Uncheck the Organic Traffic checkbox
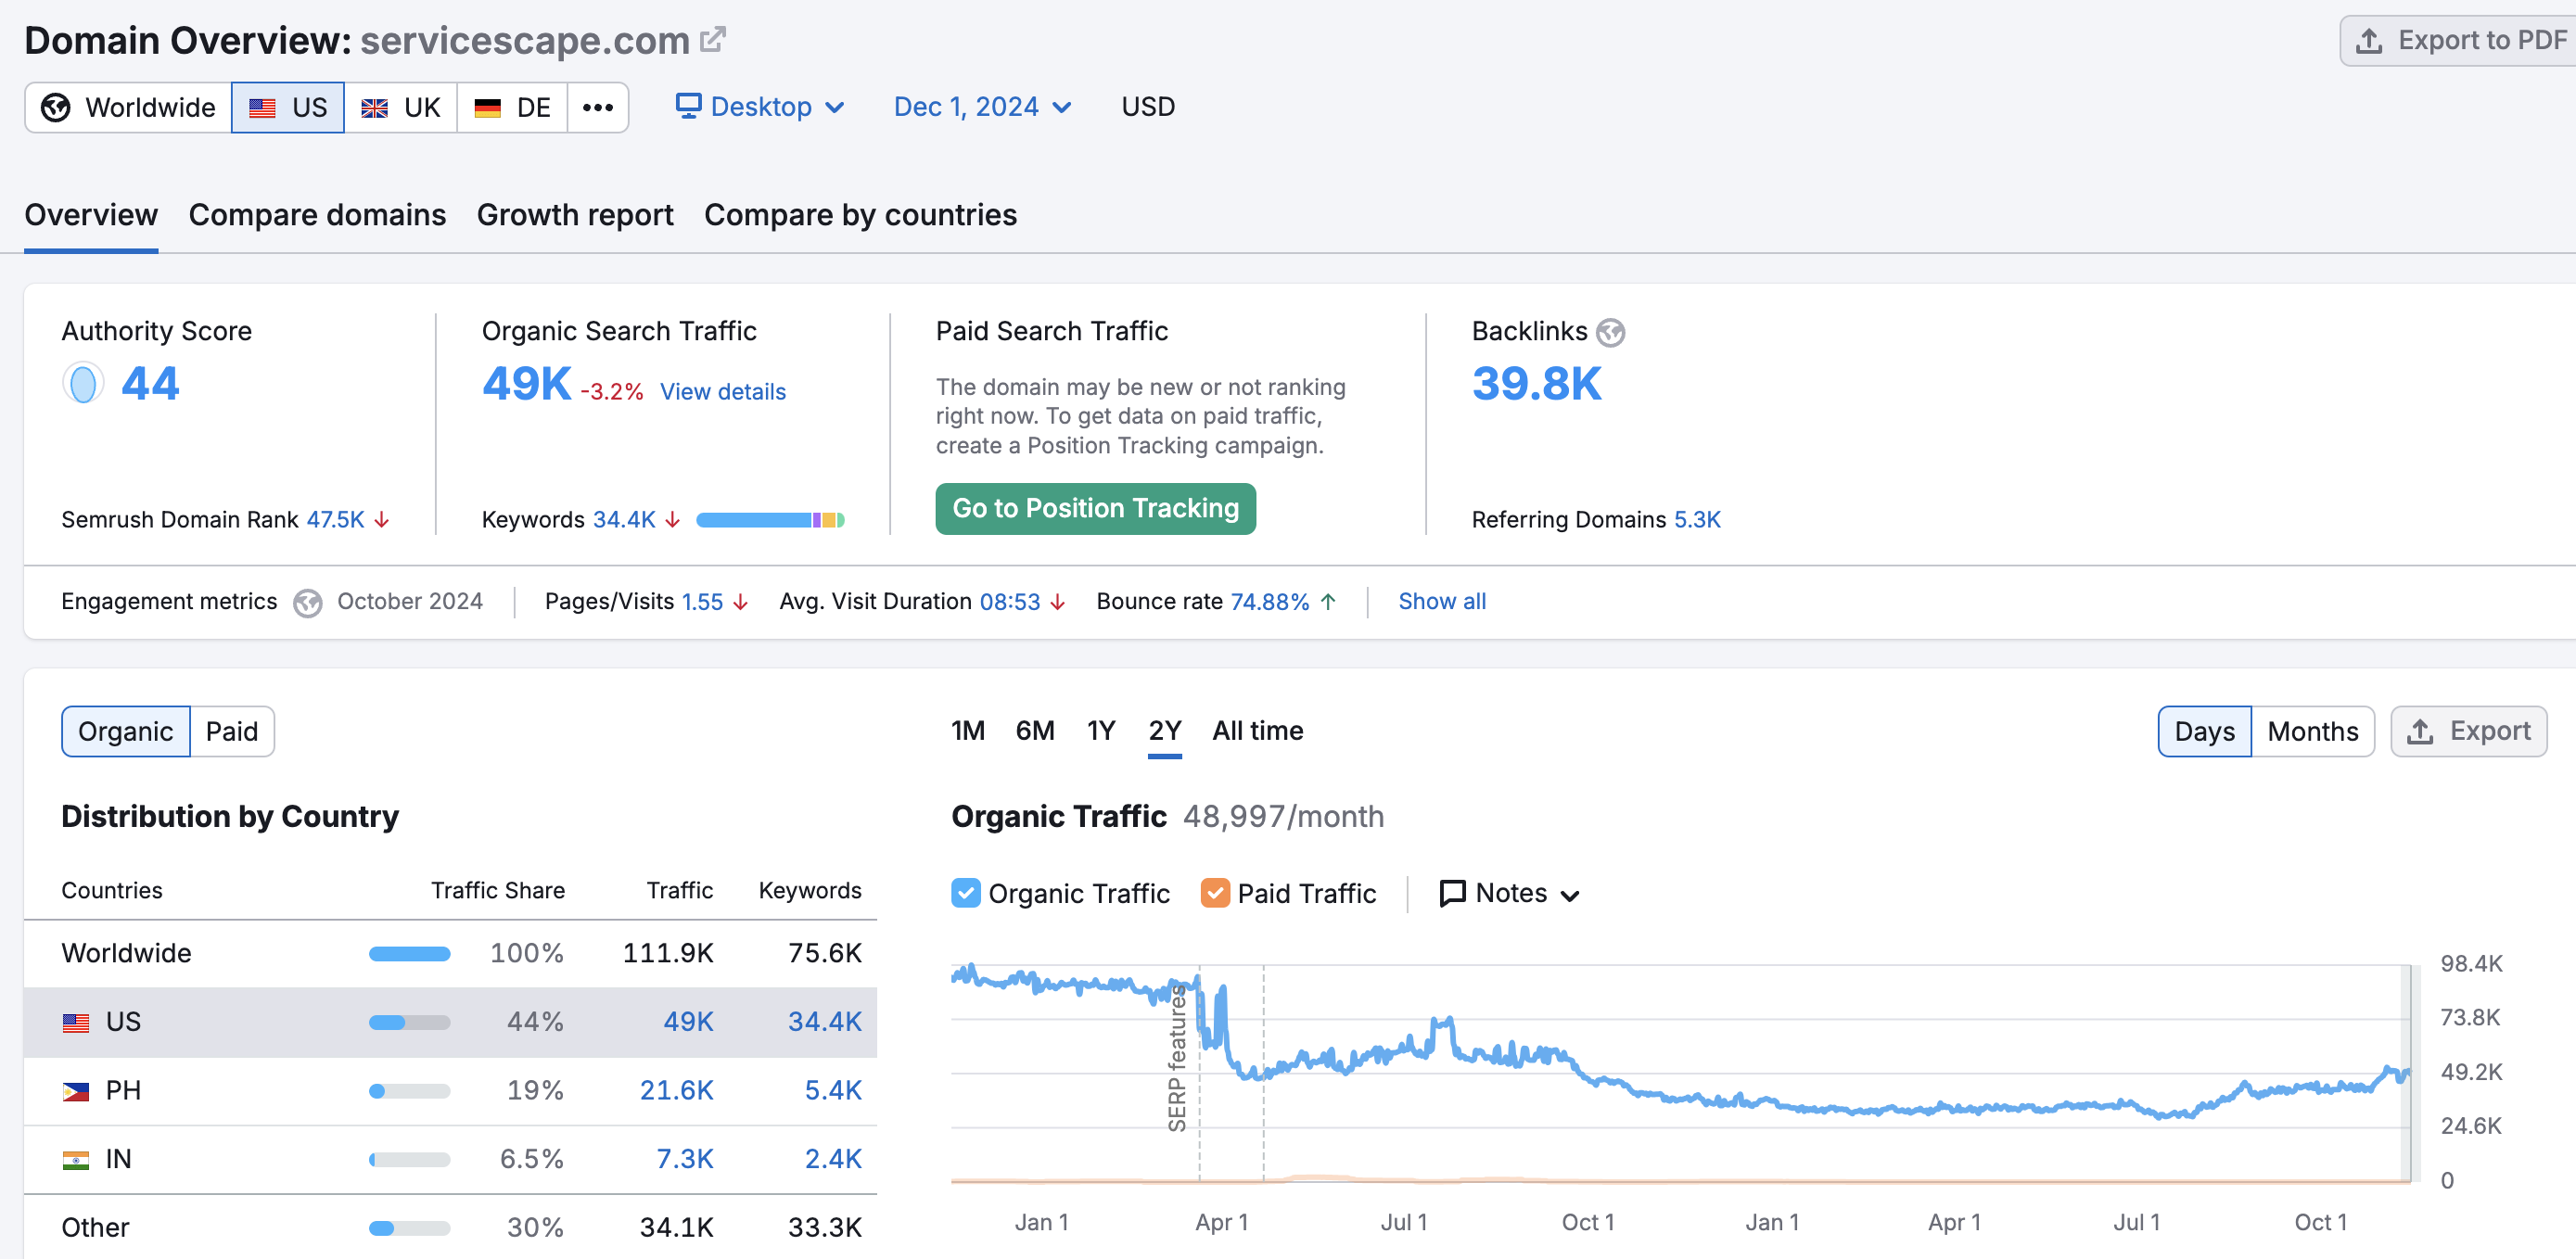Image resolution: width=2576 pixels, height=1259 pixels. (x=965, y=892)
